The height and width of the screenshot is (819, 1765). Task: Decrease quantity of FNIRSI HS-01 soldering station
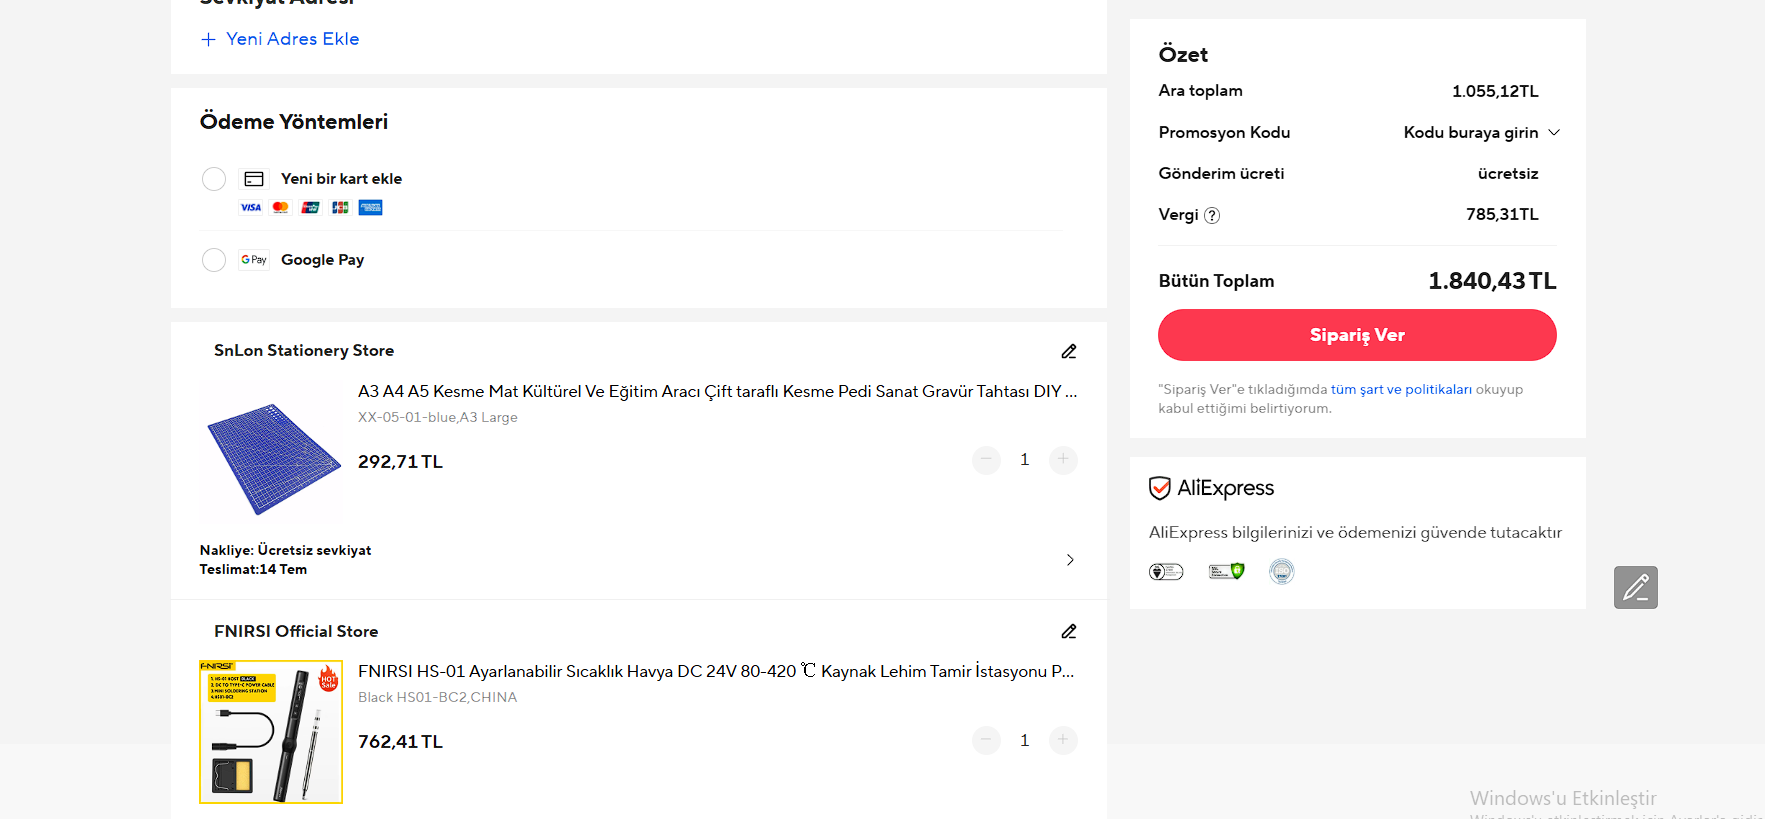986,740
